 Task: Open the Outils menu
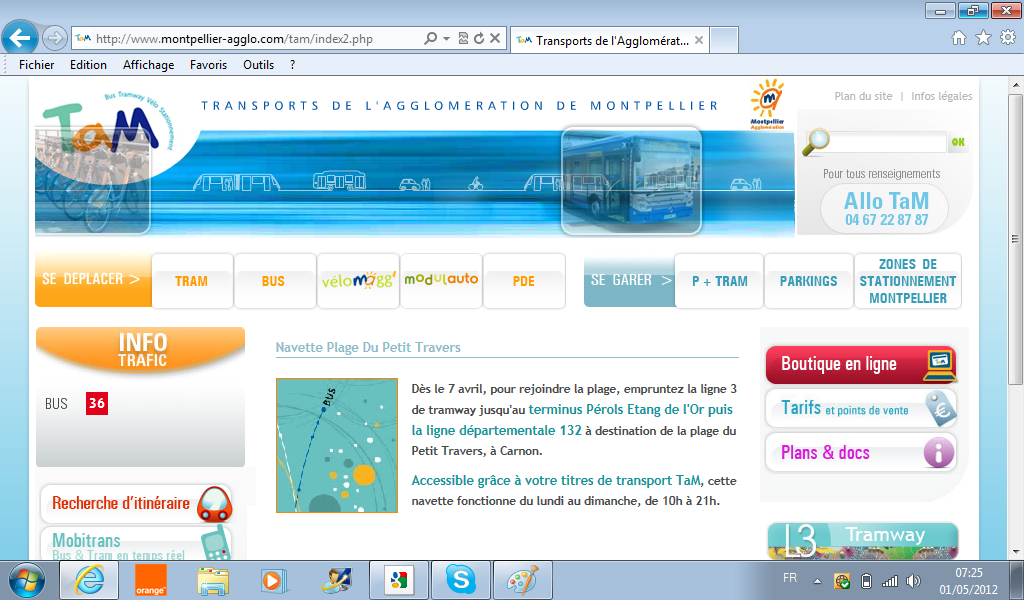258,64
